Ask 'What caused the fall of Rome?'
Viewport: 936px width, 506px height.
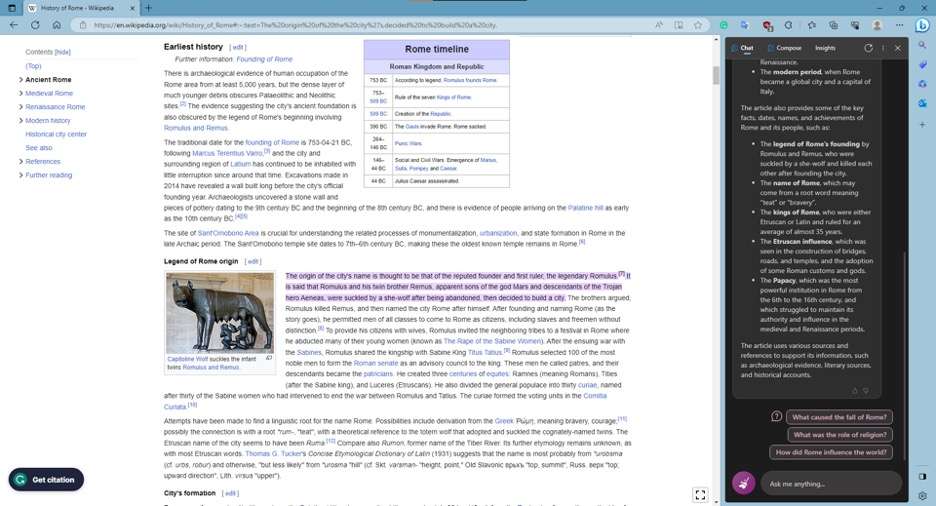[x=839, y=417]
